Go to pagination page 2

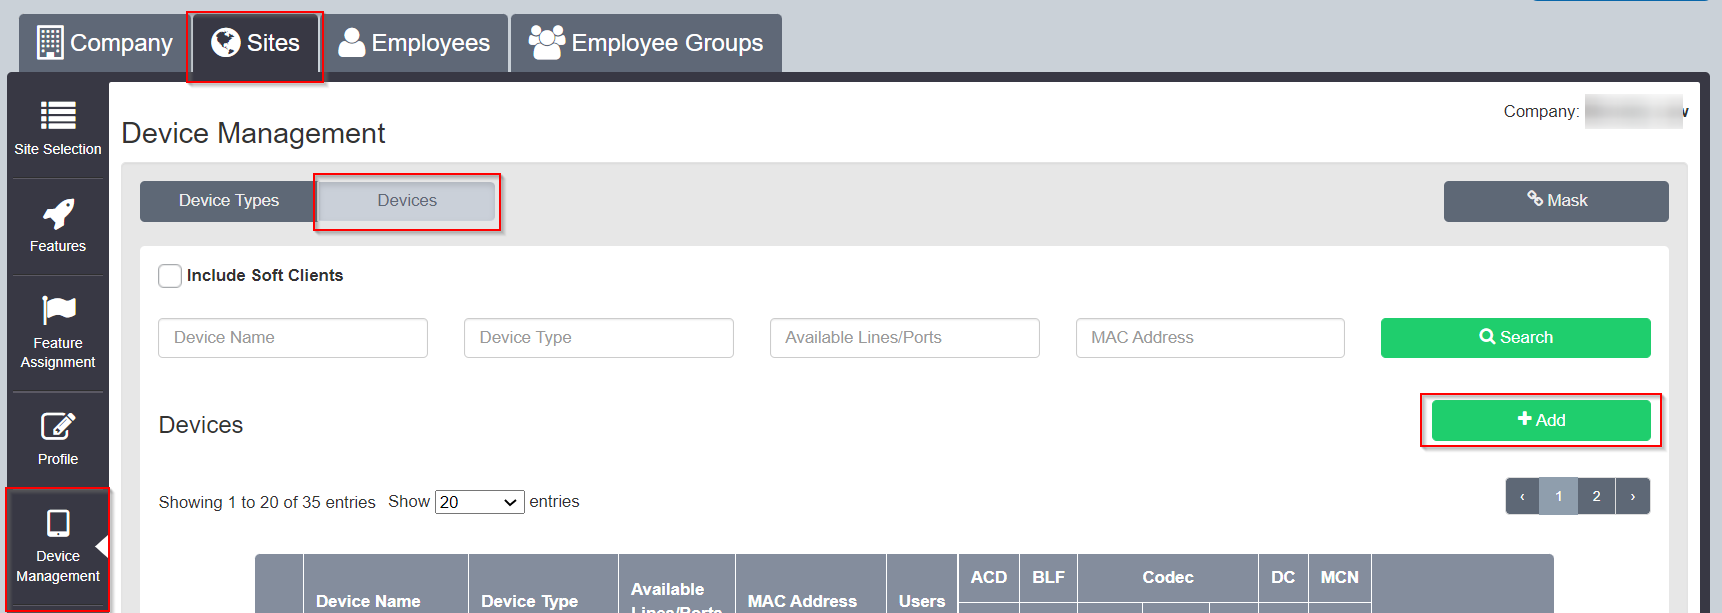1597,496
